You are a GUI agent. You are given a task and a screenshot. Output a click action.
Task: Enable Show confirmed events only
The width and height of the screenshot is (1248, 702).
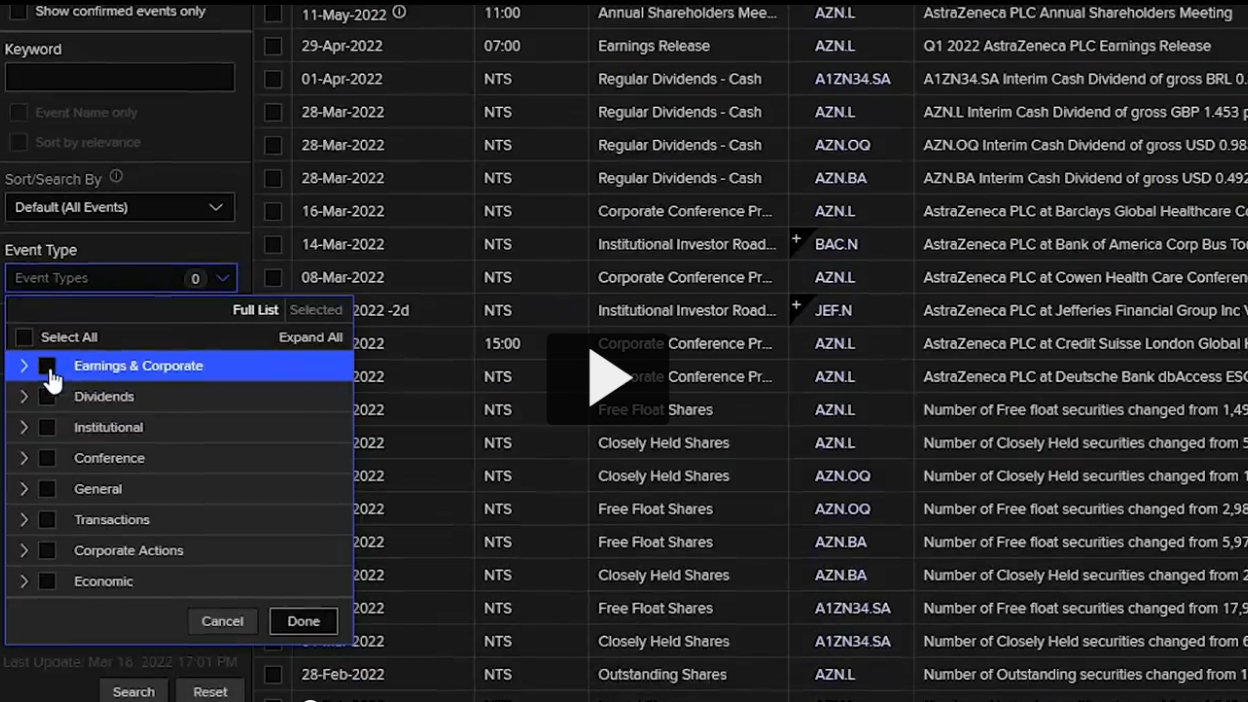(x=19, y=12)
